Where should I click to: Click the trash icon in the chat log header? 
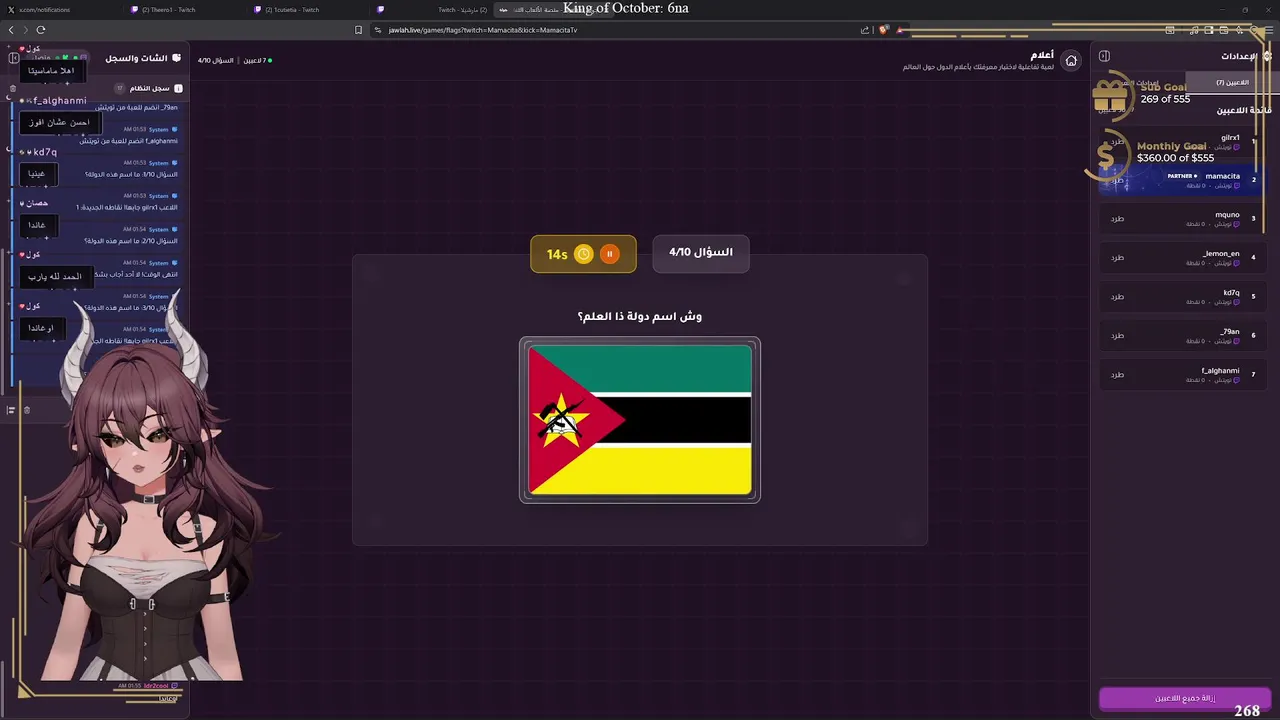coord(13,88)
